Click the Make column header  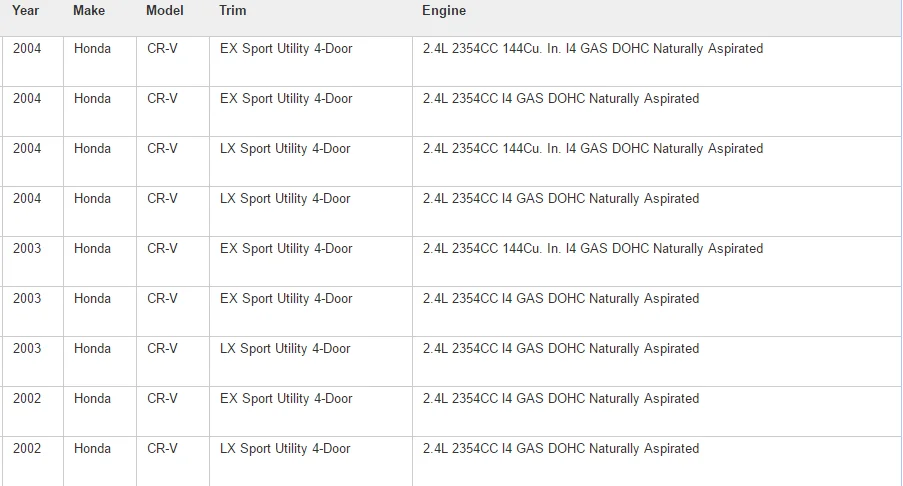pyautogui.click(x=89, y=10)
